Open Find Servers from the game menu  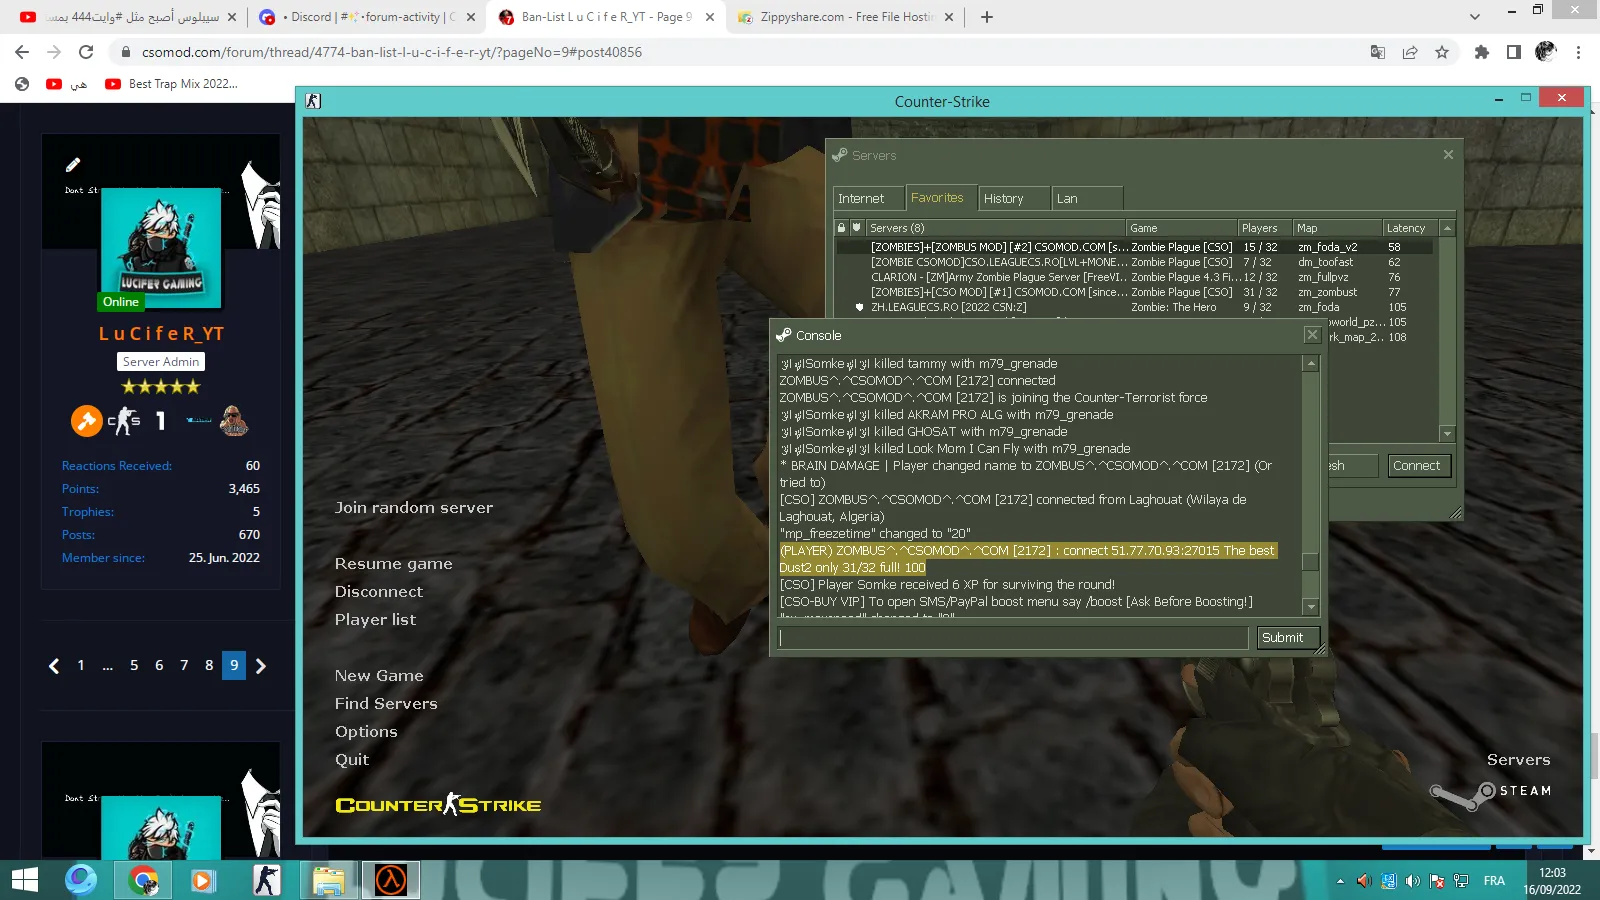[x=386, y=704]
